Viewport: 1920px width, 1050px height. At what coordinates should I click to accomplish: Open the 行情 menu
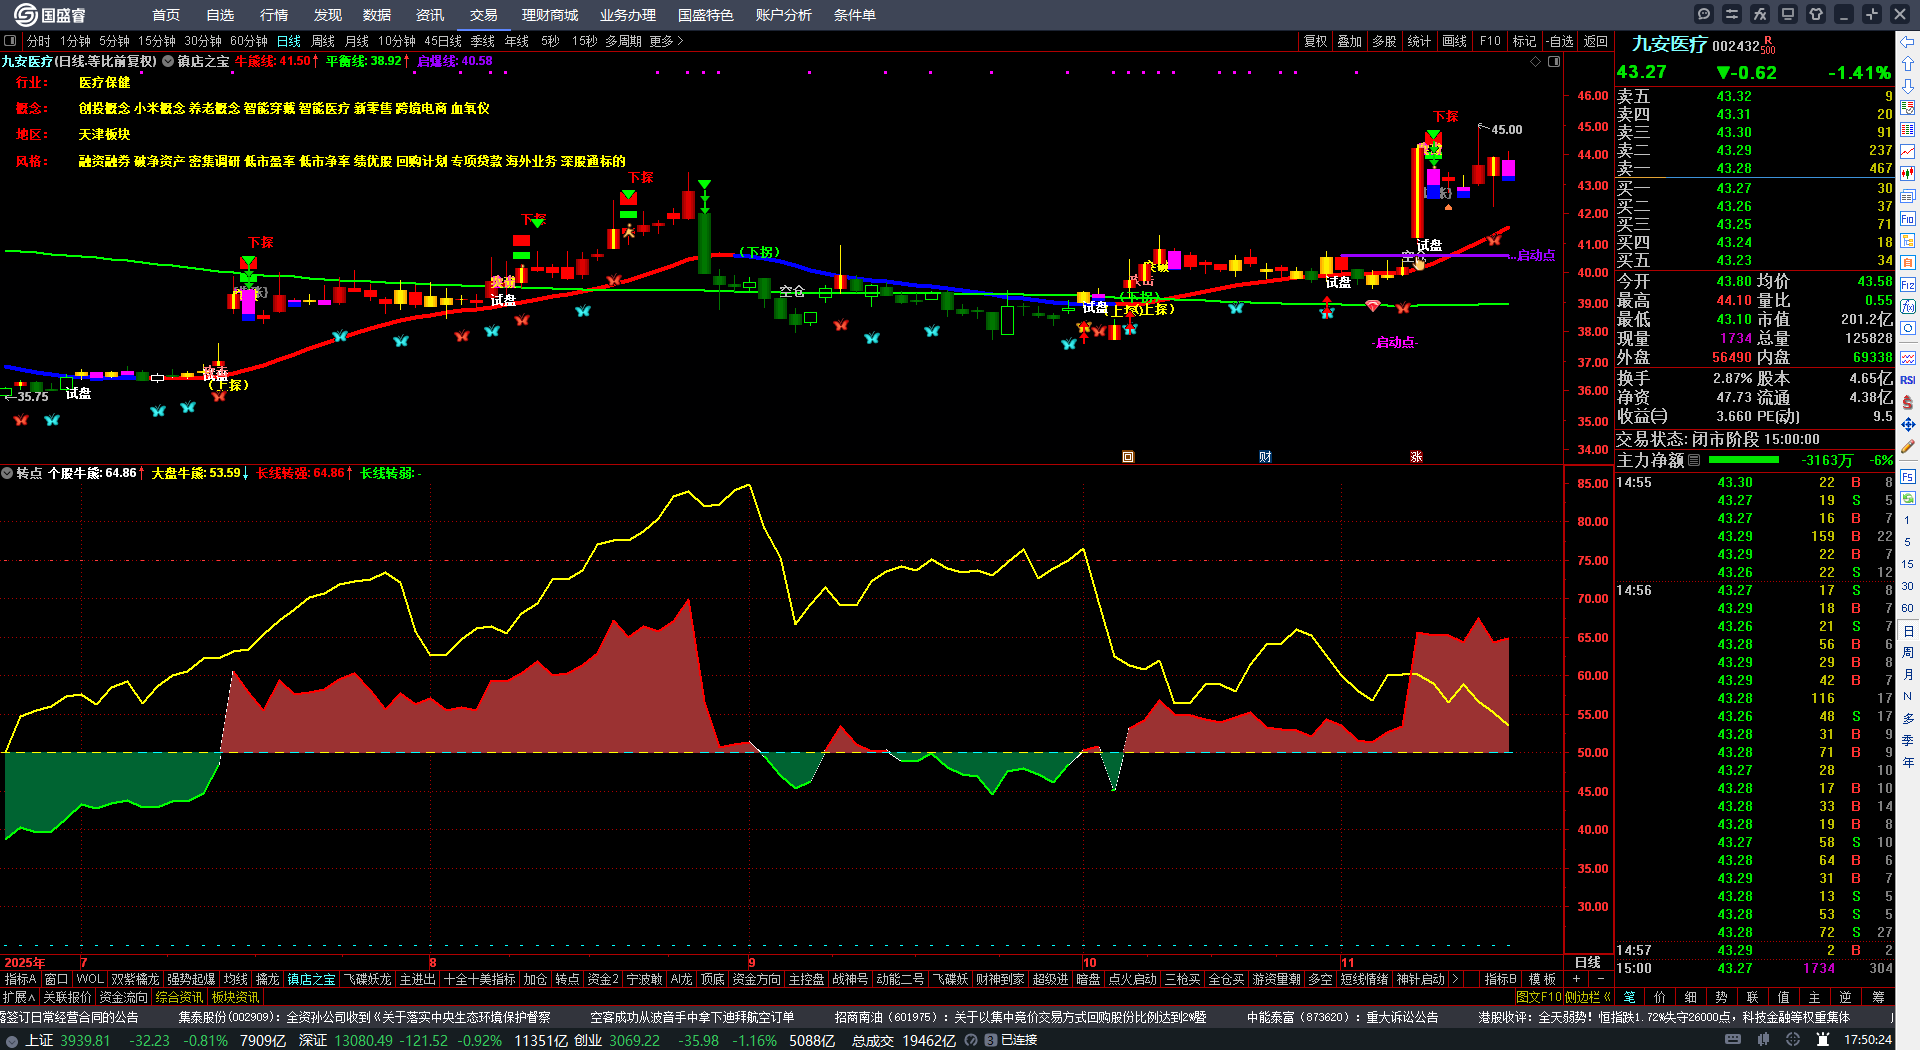coord(274,15)
